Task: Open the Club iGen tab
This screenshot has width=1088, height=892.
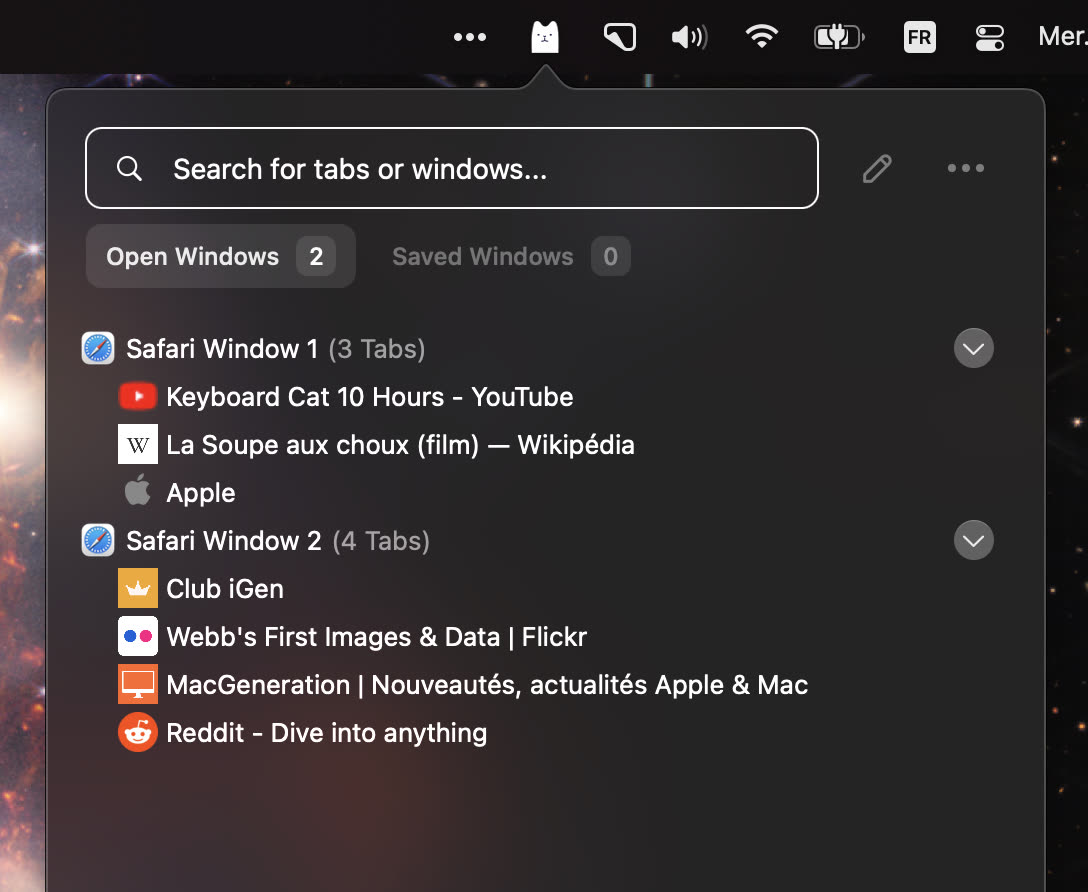Action: coord(201,589)
